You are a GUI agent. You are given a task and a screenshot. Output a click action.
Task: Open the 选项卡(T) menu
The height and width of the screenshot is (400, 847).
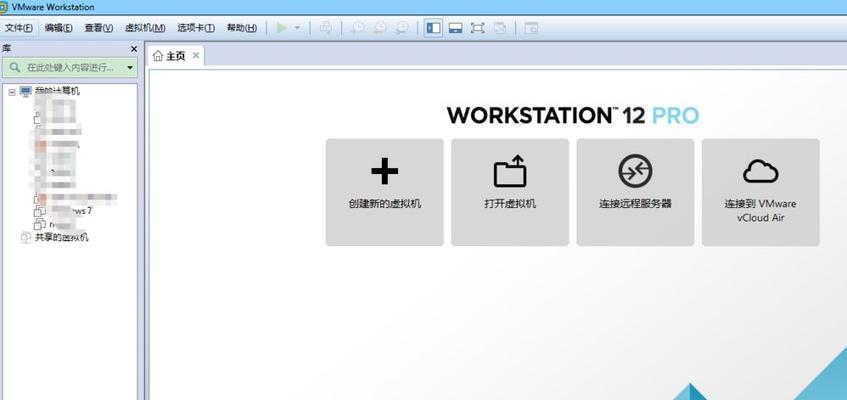(196, 28)
